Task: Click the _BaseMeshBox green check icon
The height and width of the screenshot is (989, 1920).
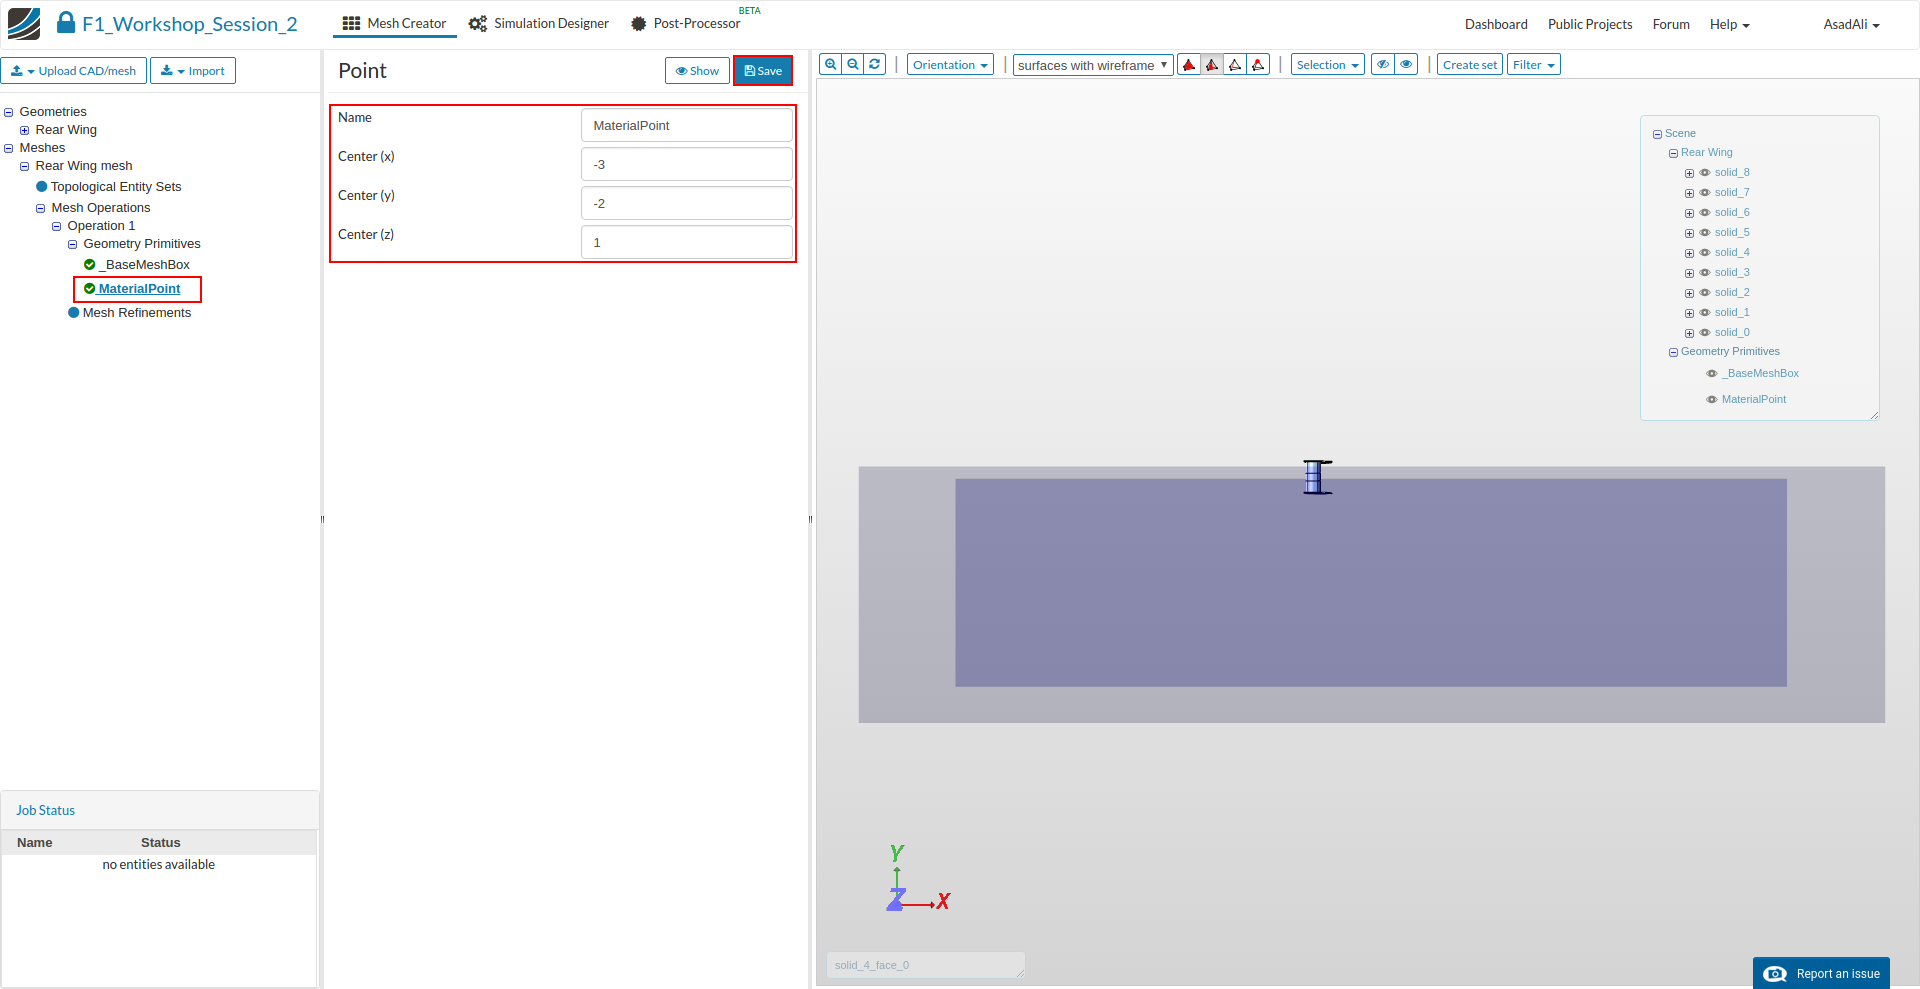Action: 90,265
